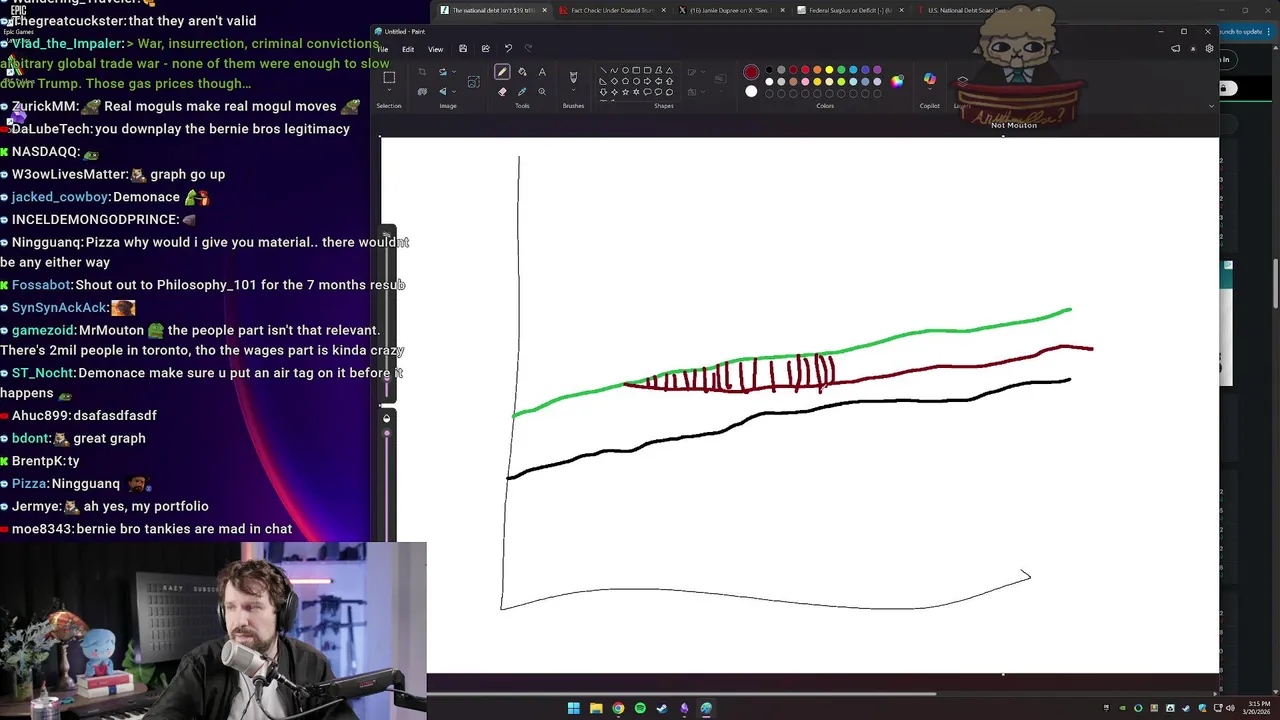Select the Eraser tool
The image size is (1280, 720).
coord(502,91)
